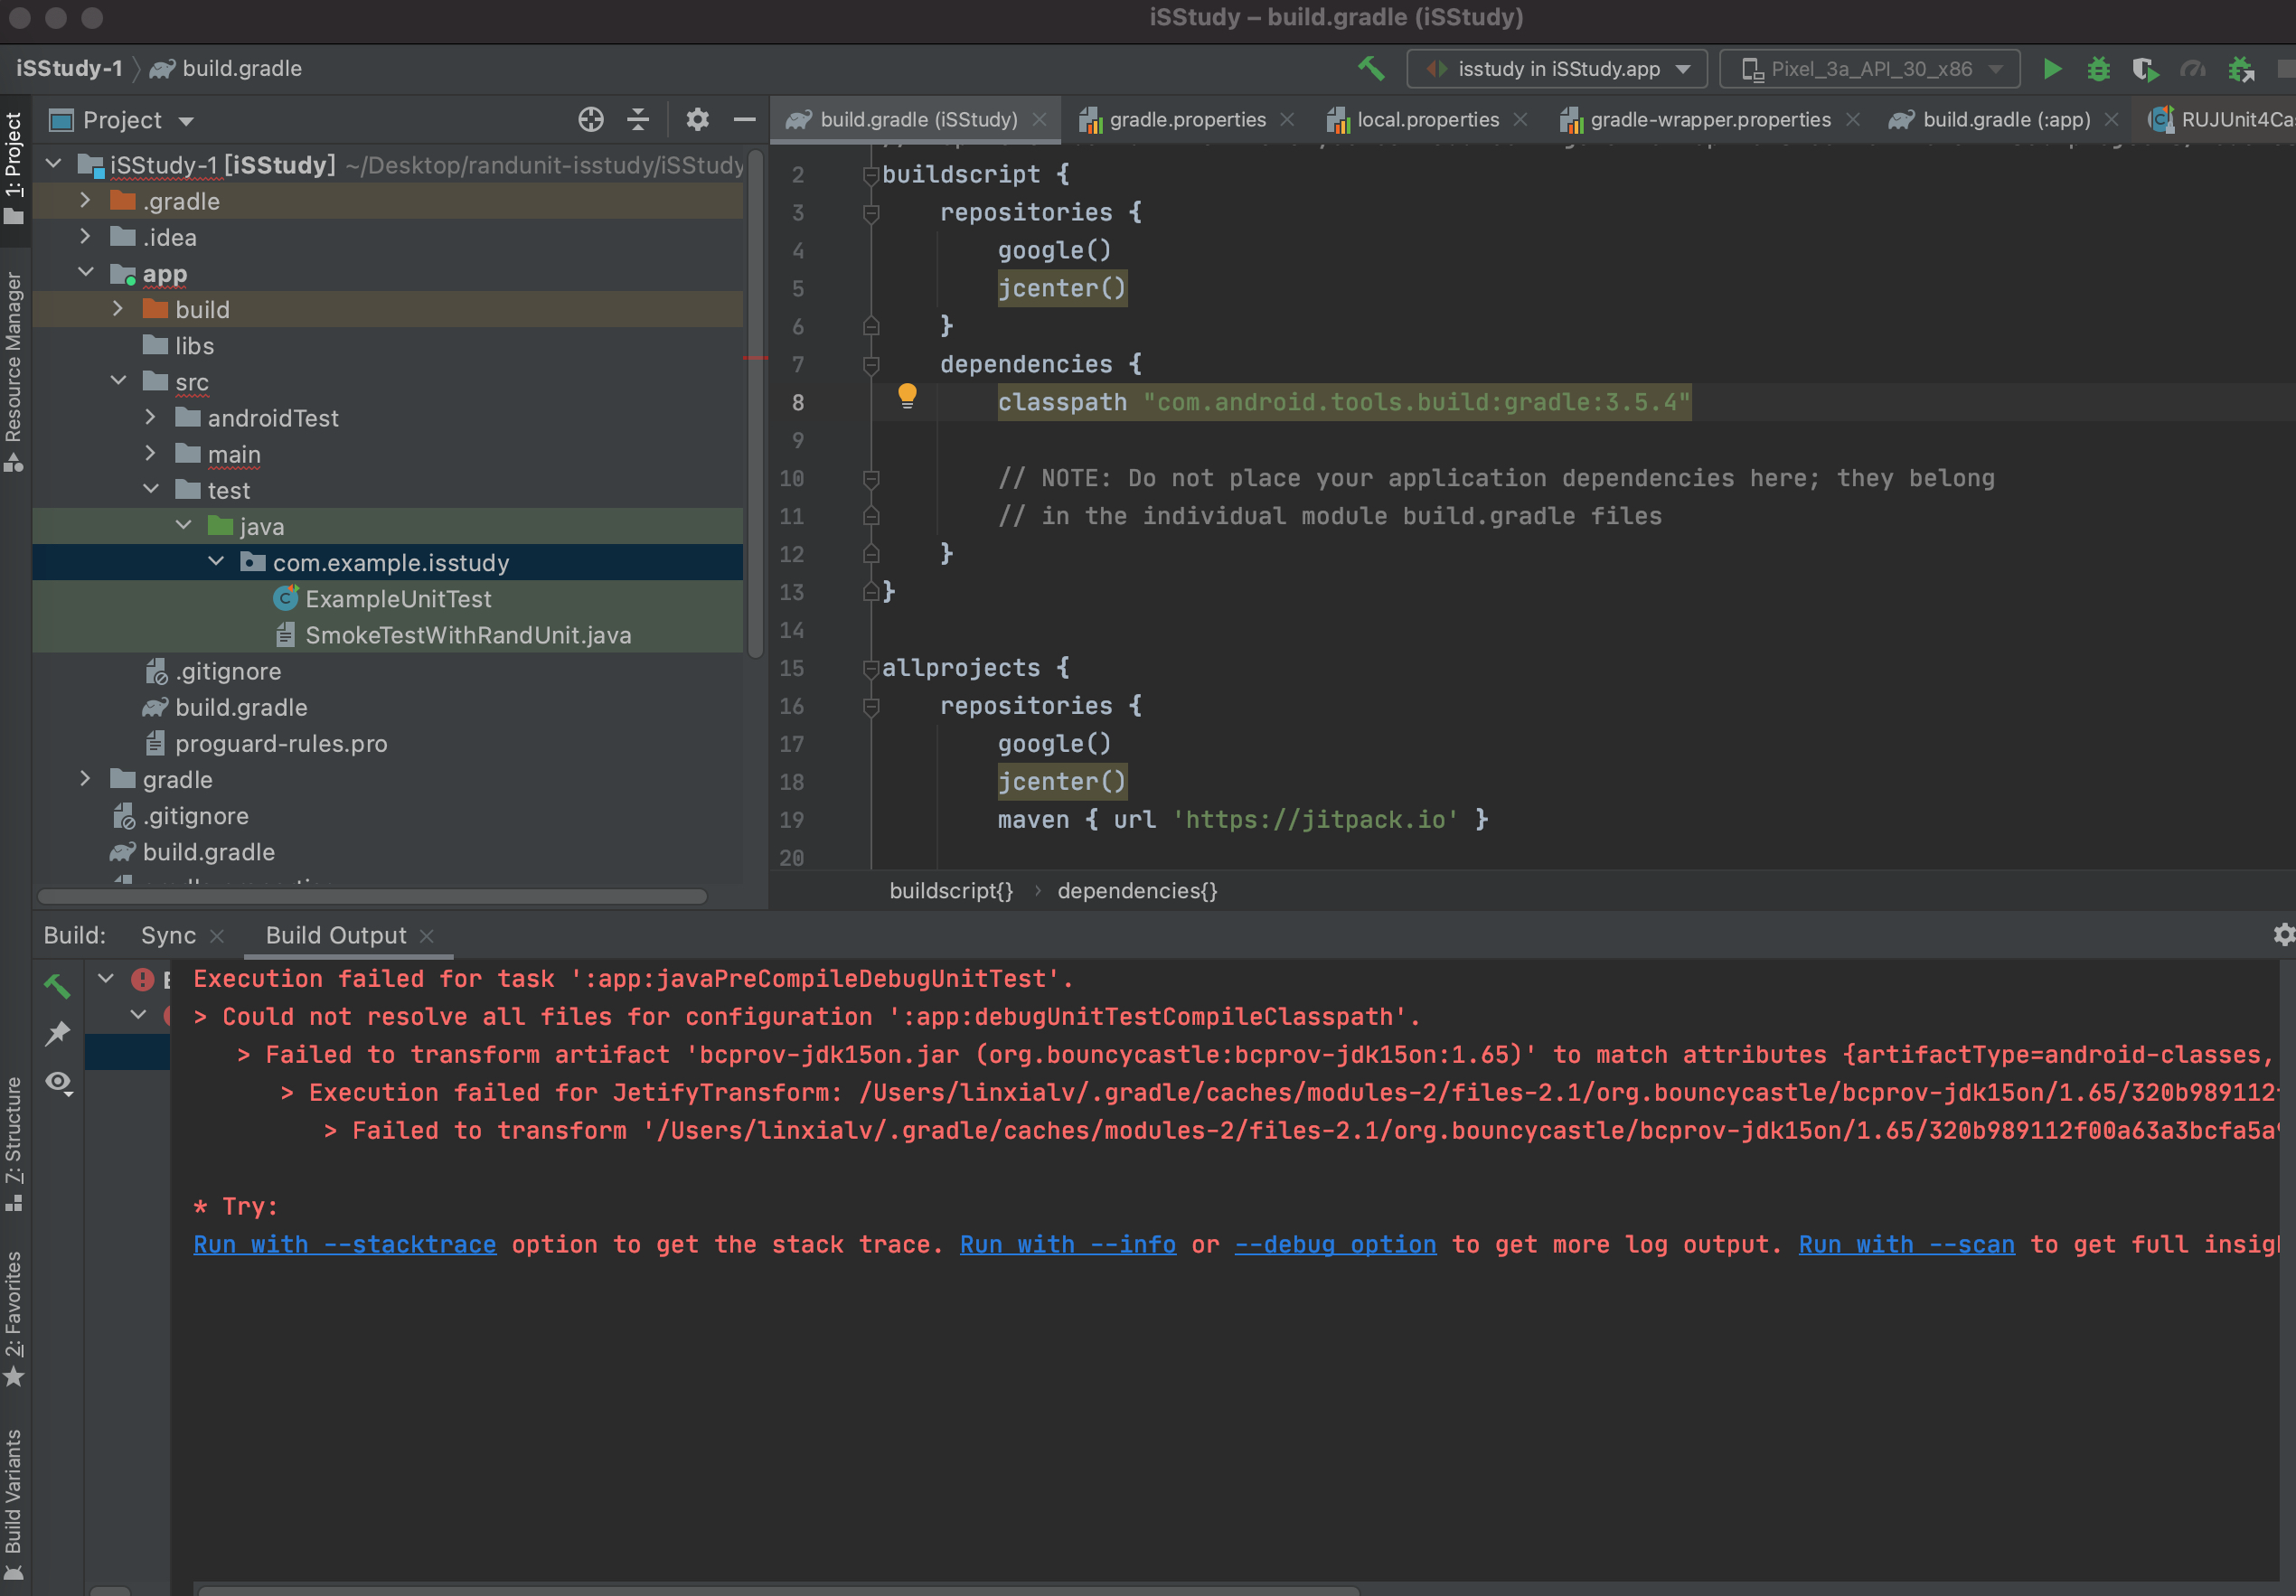Toggle the Resource Manager side panel
2296x1596 pixels.
[x=14, y=370]
